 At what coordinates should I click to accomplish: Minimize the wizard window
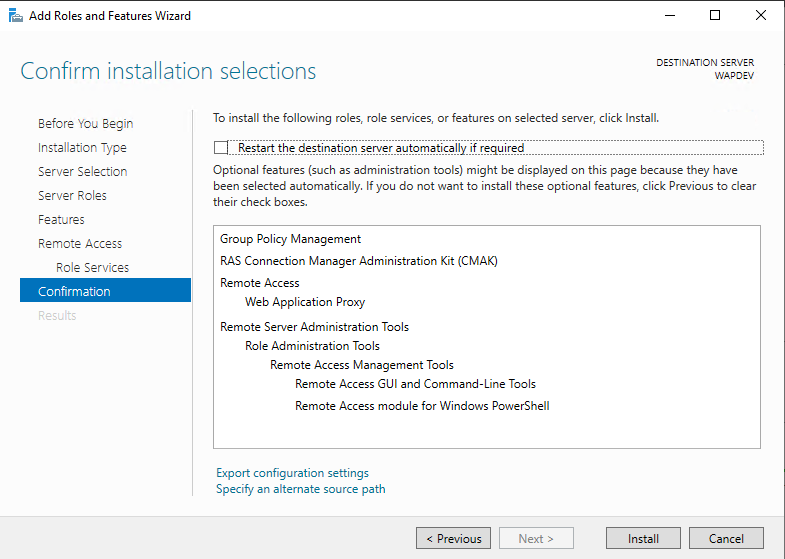point(669,16)
